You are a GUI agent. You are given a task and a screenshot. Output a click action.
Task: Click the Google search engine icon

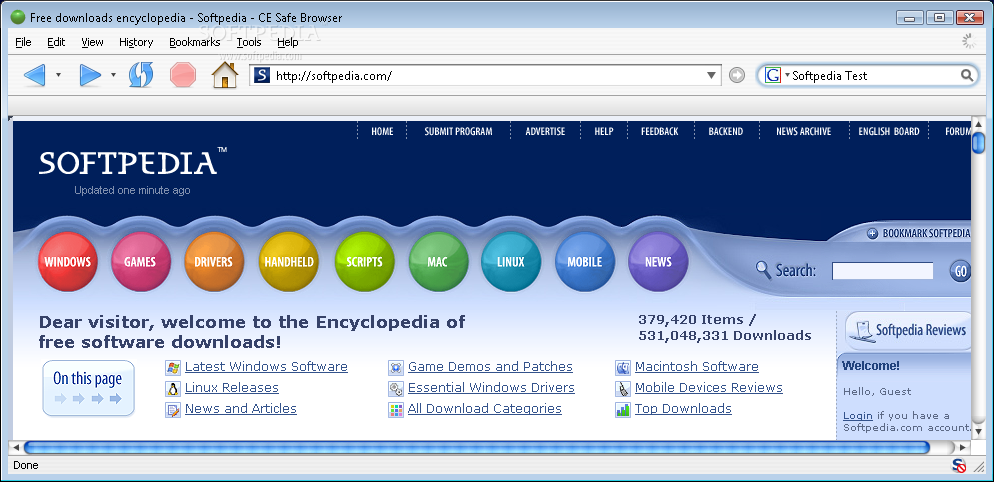click(773, 75)
